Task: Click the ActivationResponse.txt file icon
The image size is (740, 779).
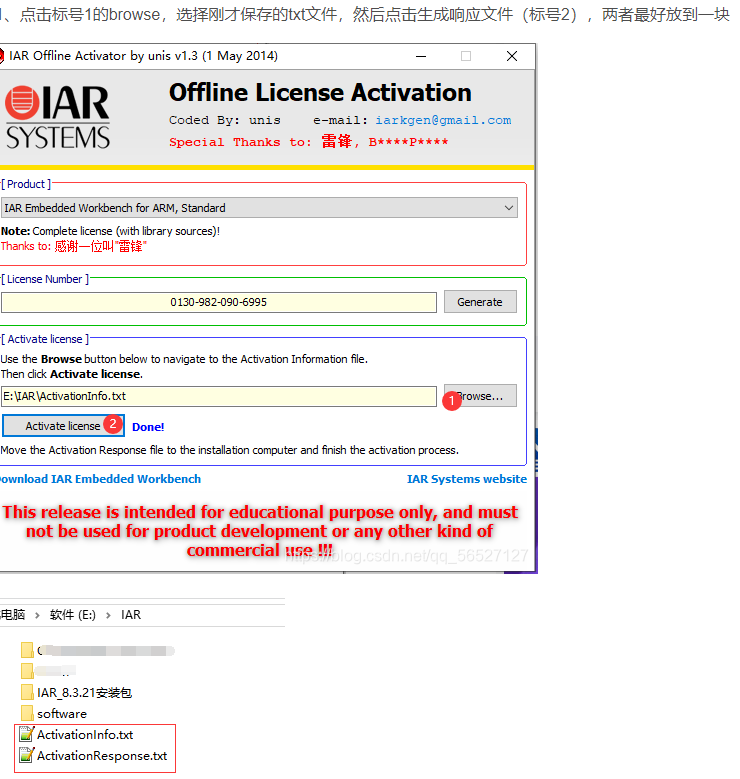Action: point(26,755)
